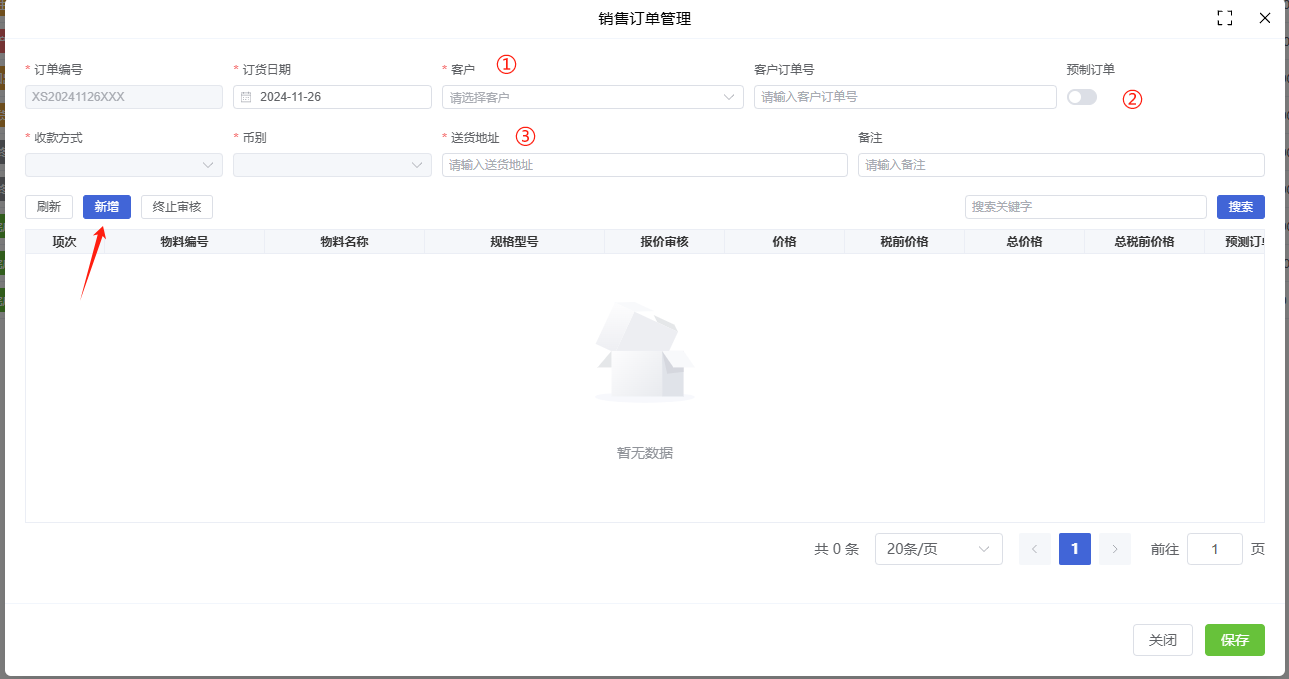Focus the 订单编号 field

pos(124,97)
